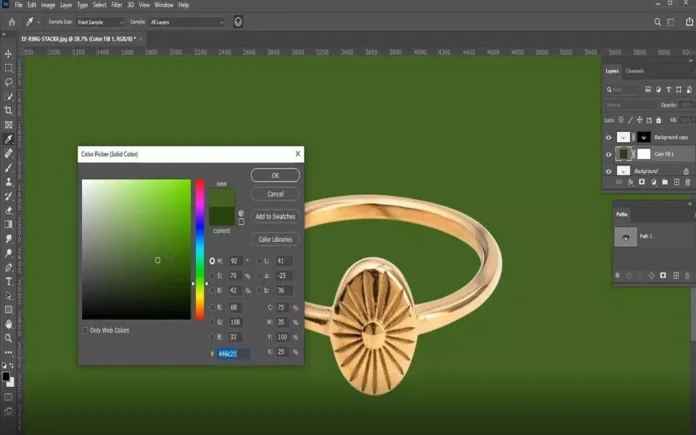Open Color Libraries
Image resolution: width=696 pixels, height=435 pixels.
pos(275,239)
